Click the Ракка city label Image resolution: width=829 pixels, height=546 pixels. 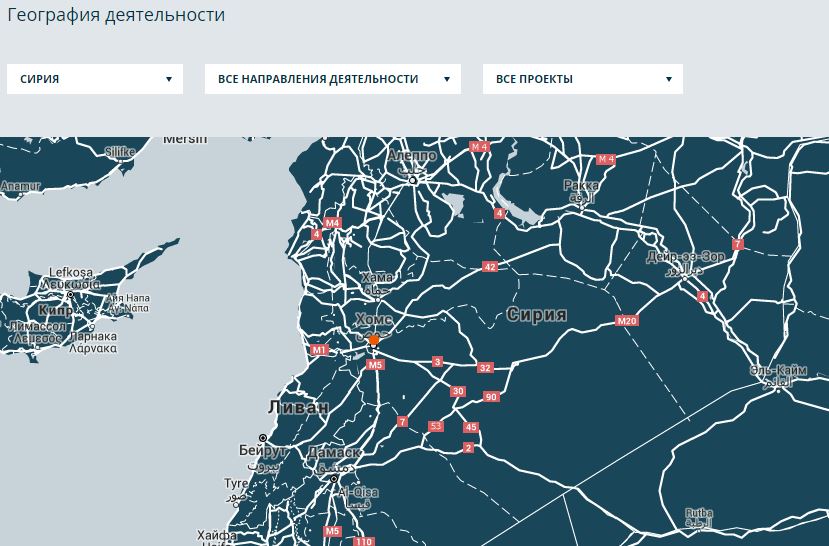pos(581,185)
